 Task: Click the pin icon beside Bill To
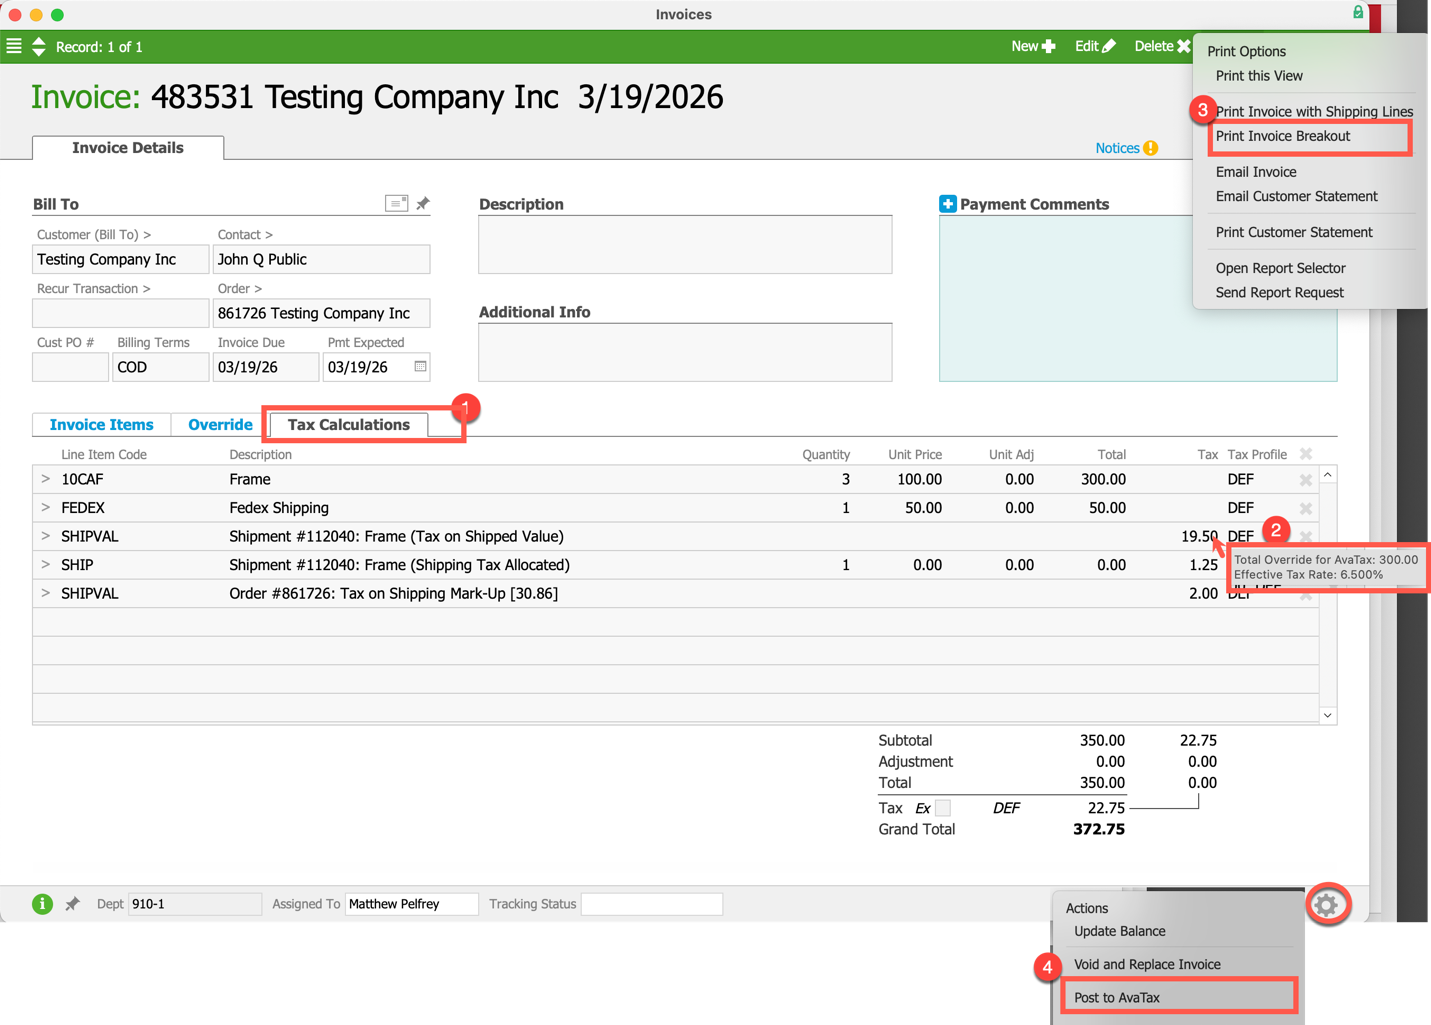coord(423,203)
